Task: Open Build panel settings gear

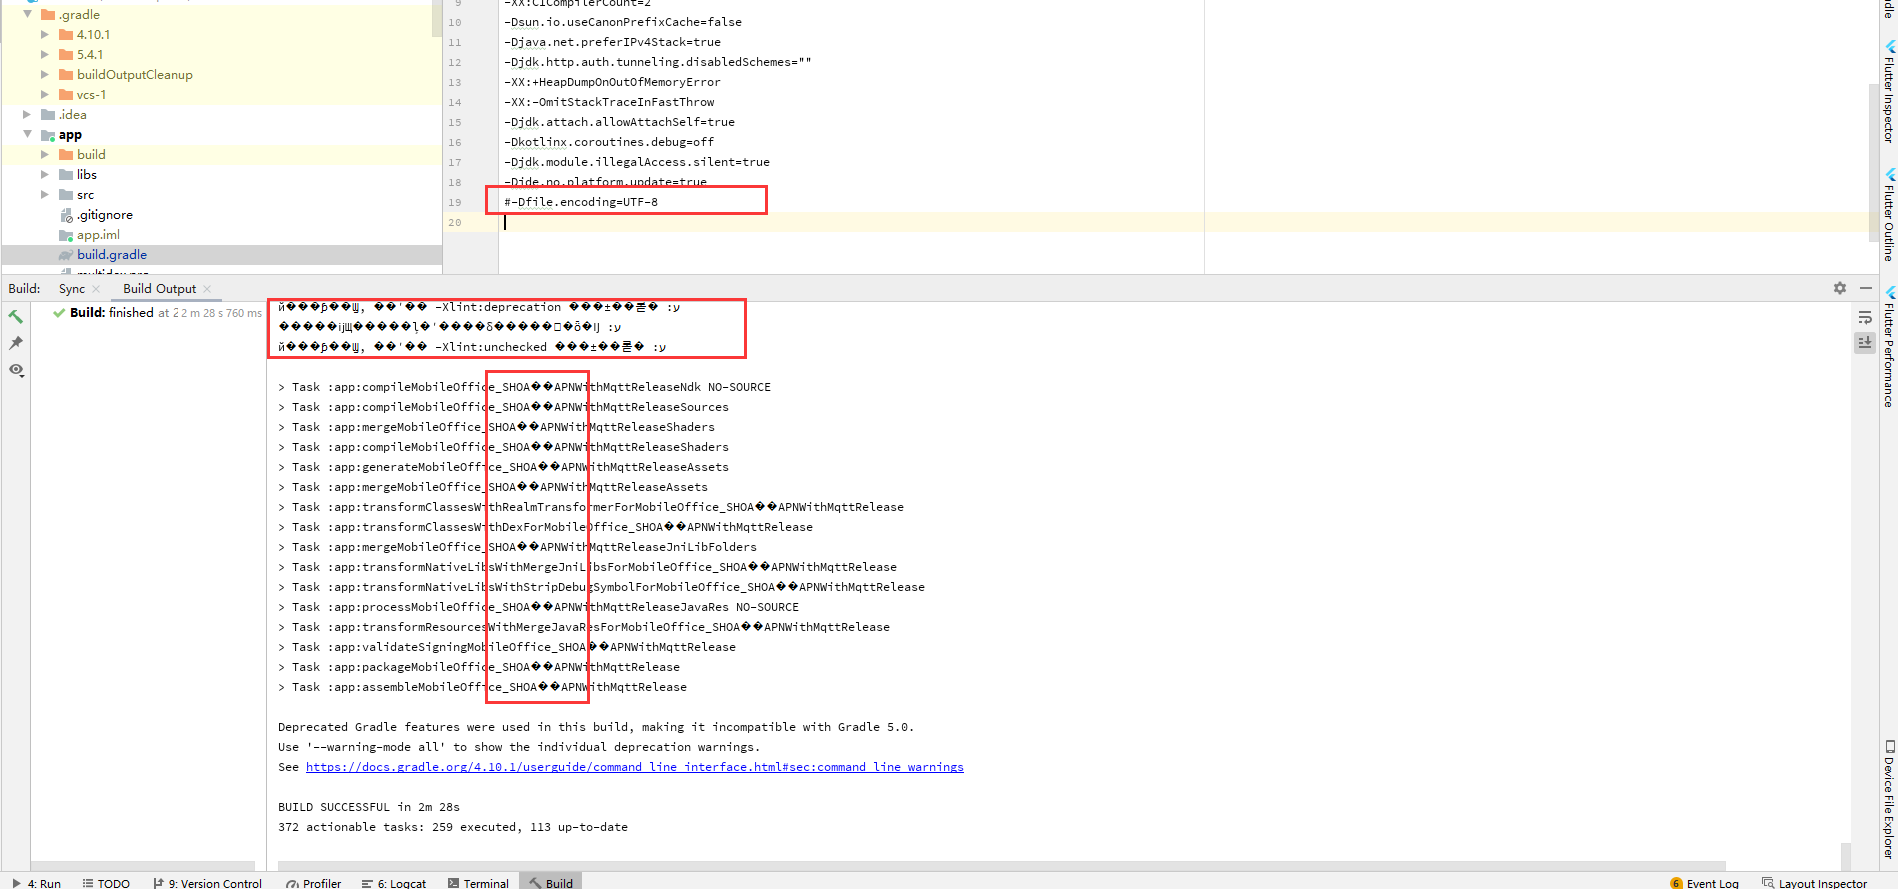Action: click(x=1840, y=288)
